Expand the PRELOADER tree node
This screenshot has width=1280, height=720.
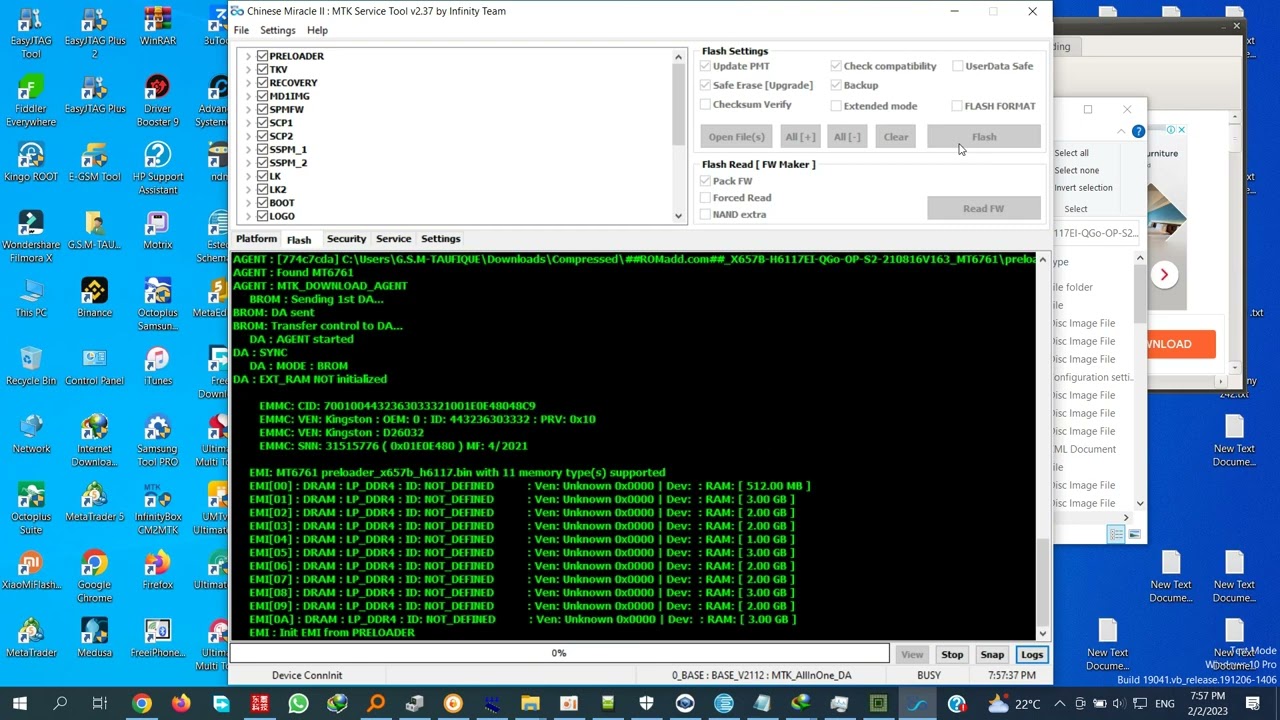(248, 56)
